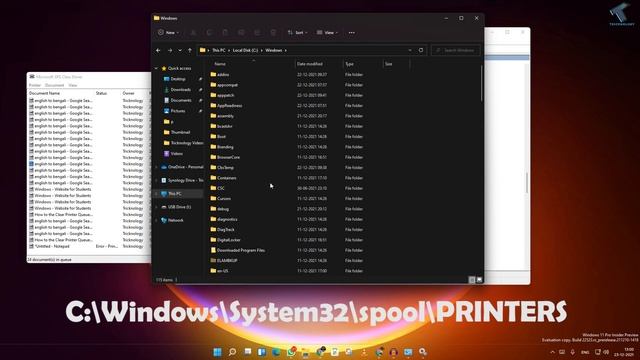Click Local Disk (C:) in the breadcrumb
The image size is (640, 360).
pyautogui.click(x=245, y=50)
